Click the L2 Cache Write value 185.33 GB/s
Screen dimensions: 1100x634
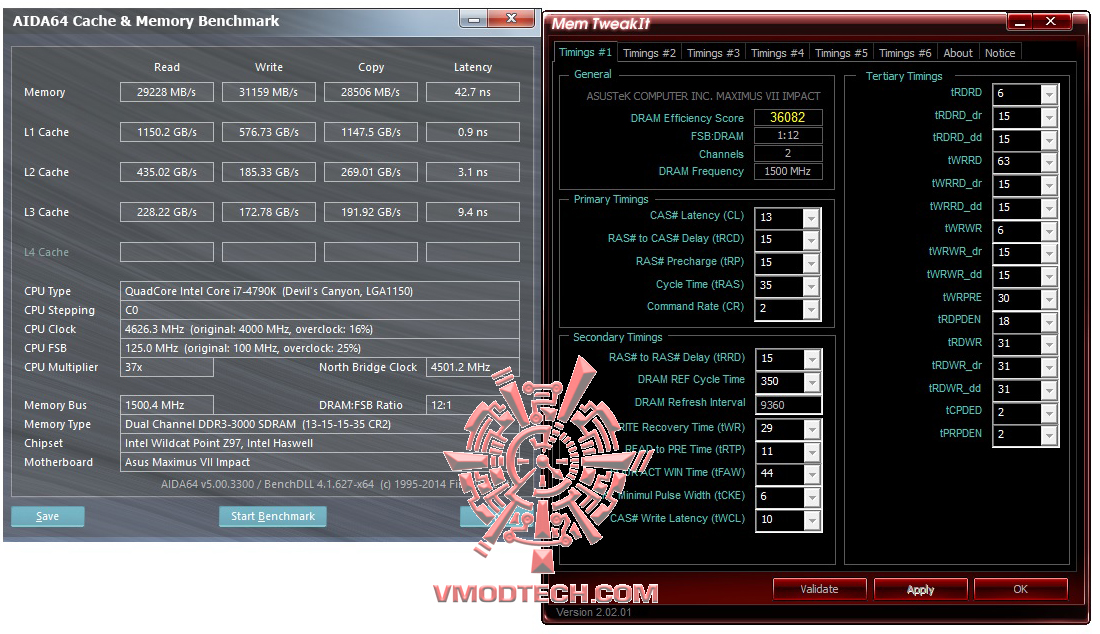(x=269, y=172)
